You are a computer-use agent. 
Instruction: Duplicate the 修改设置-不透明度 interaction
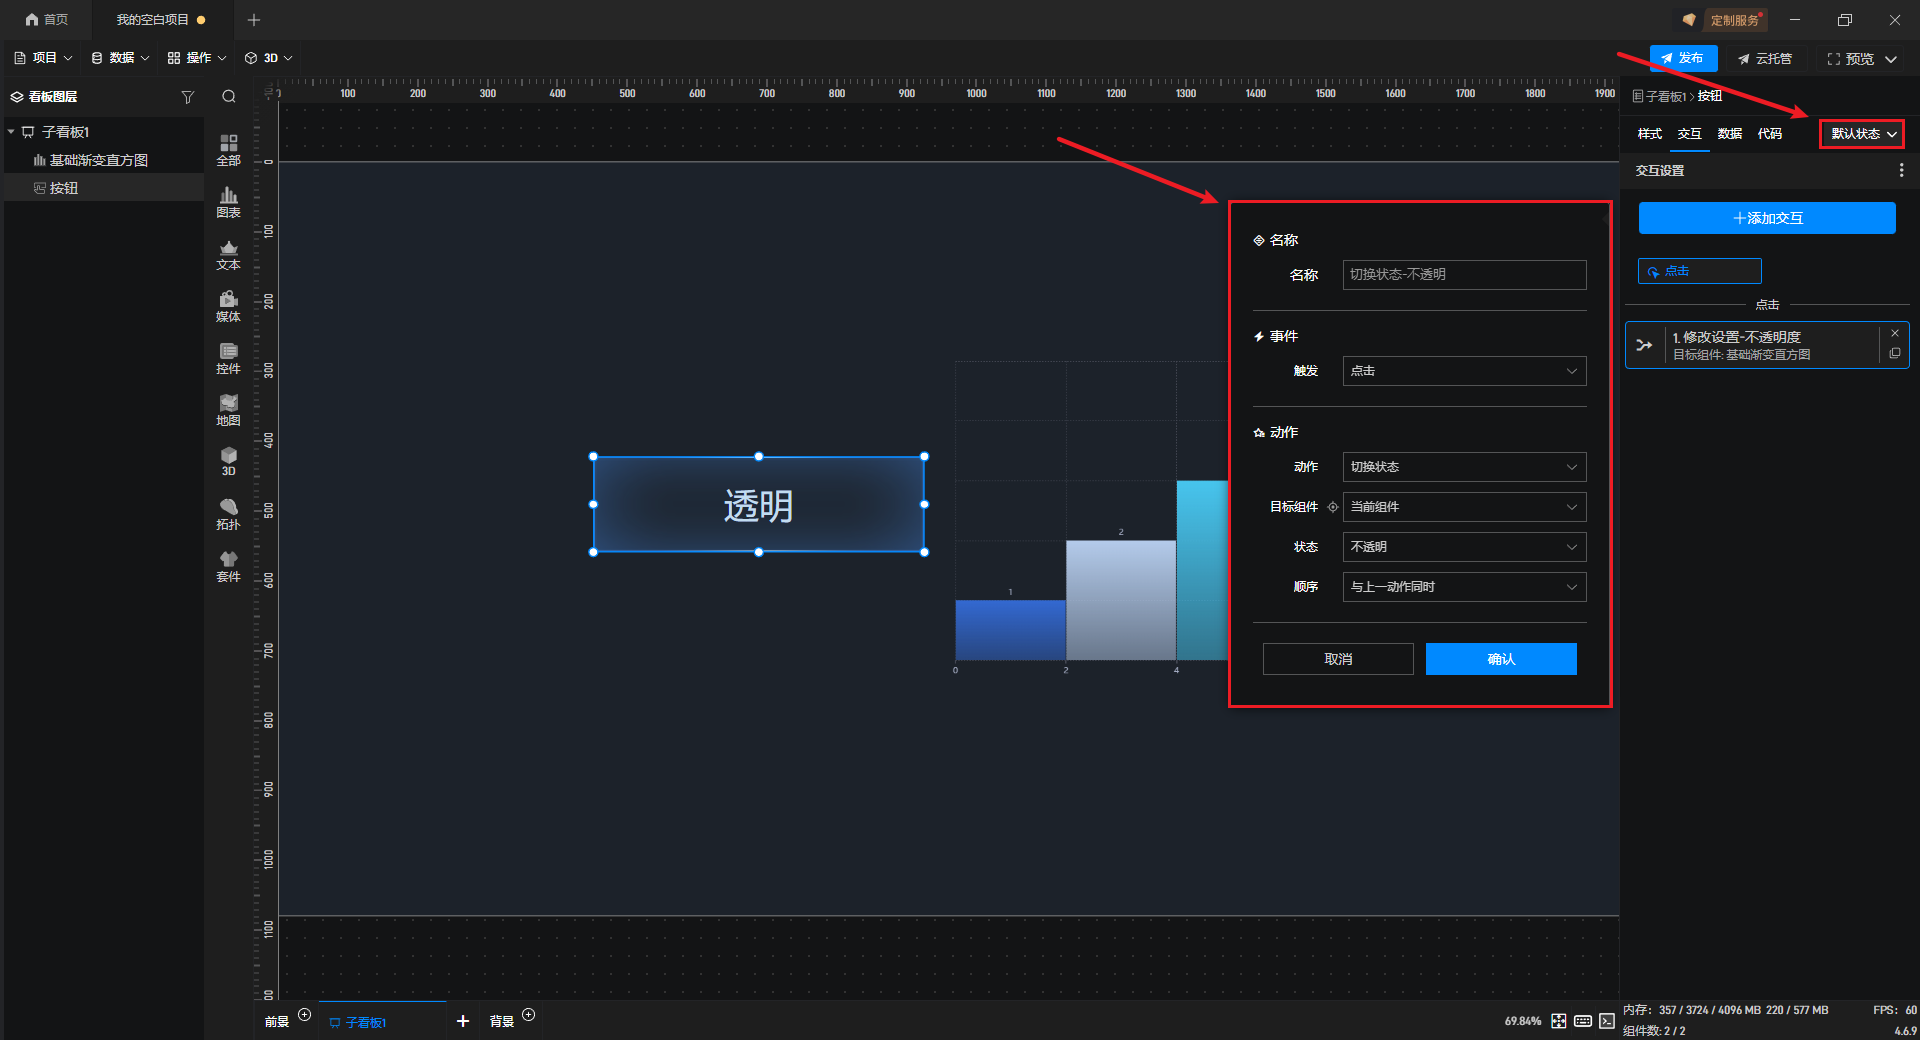tap(1895, 354)
